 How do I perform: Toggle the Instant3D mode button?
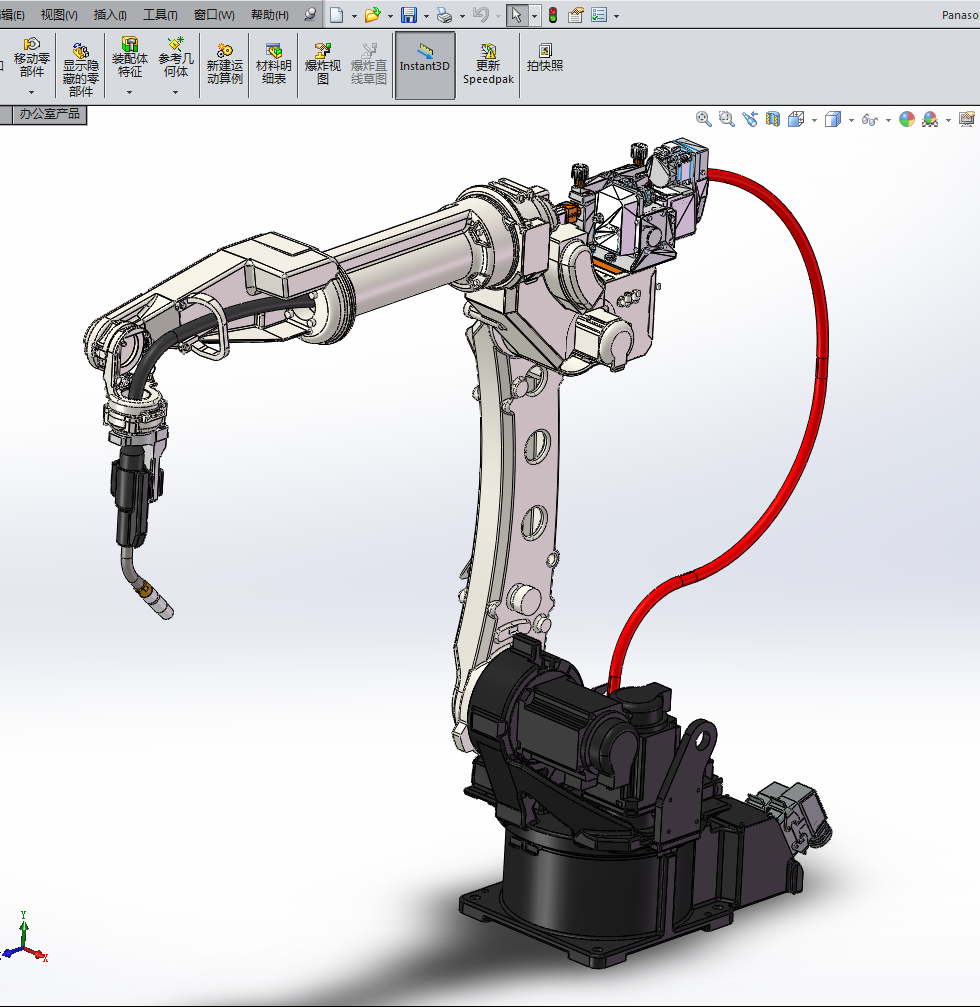[425, 64]
